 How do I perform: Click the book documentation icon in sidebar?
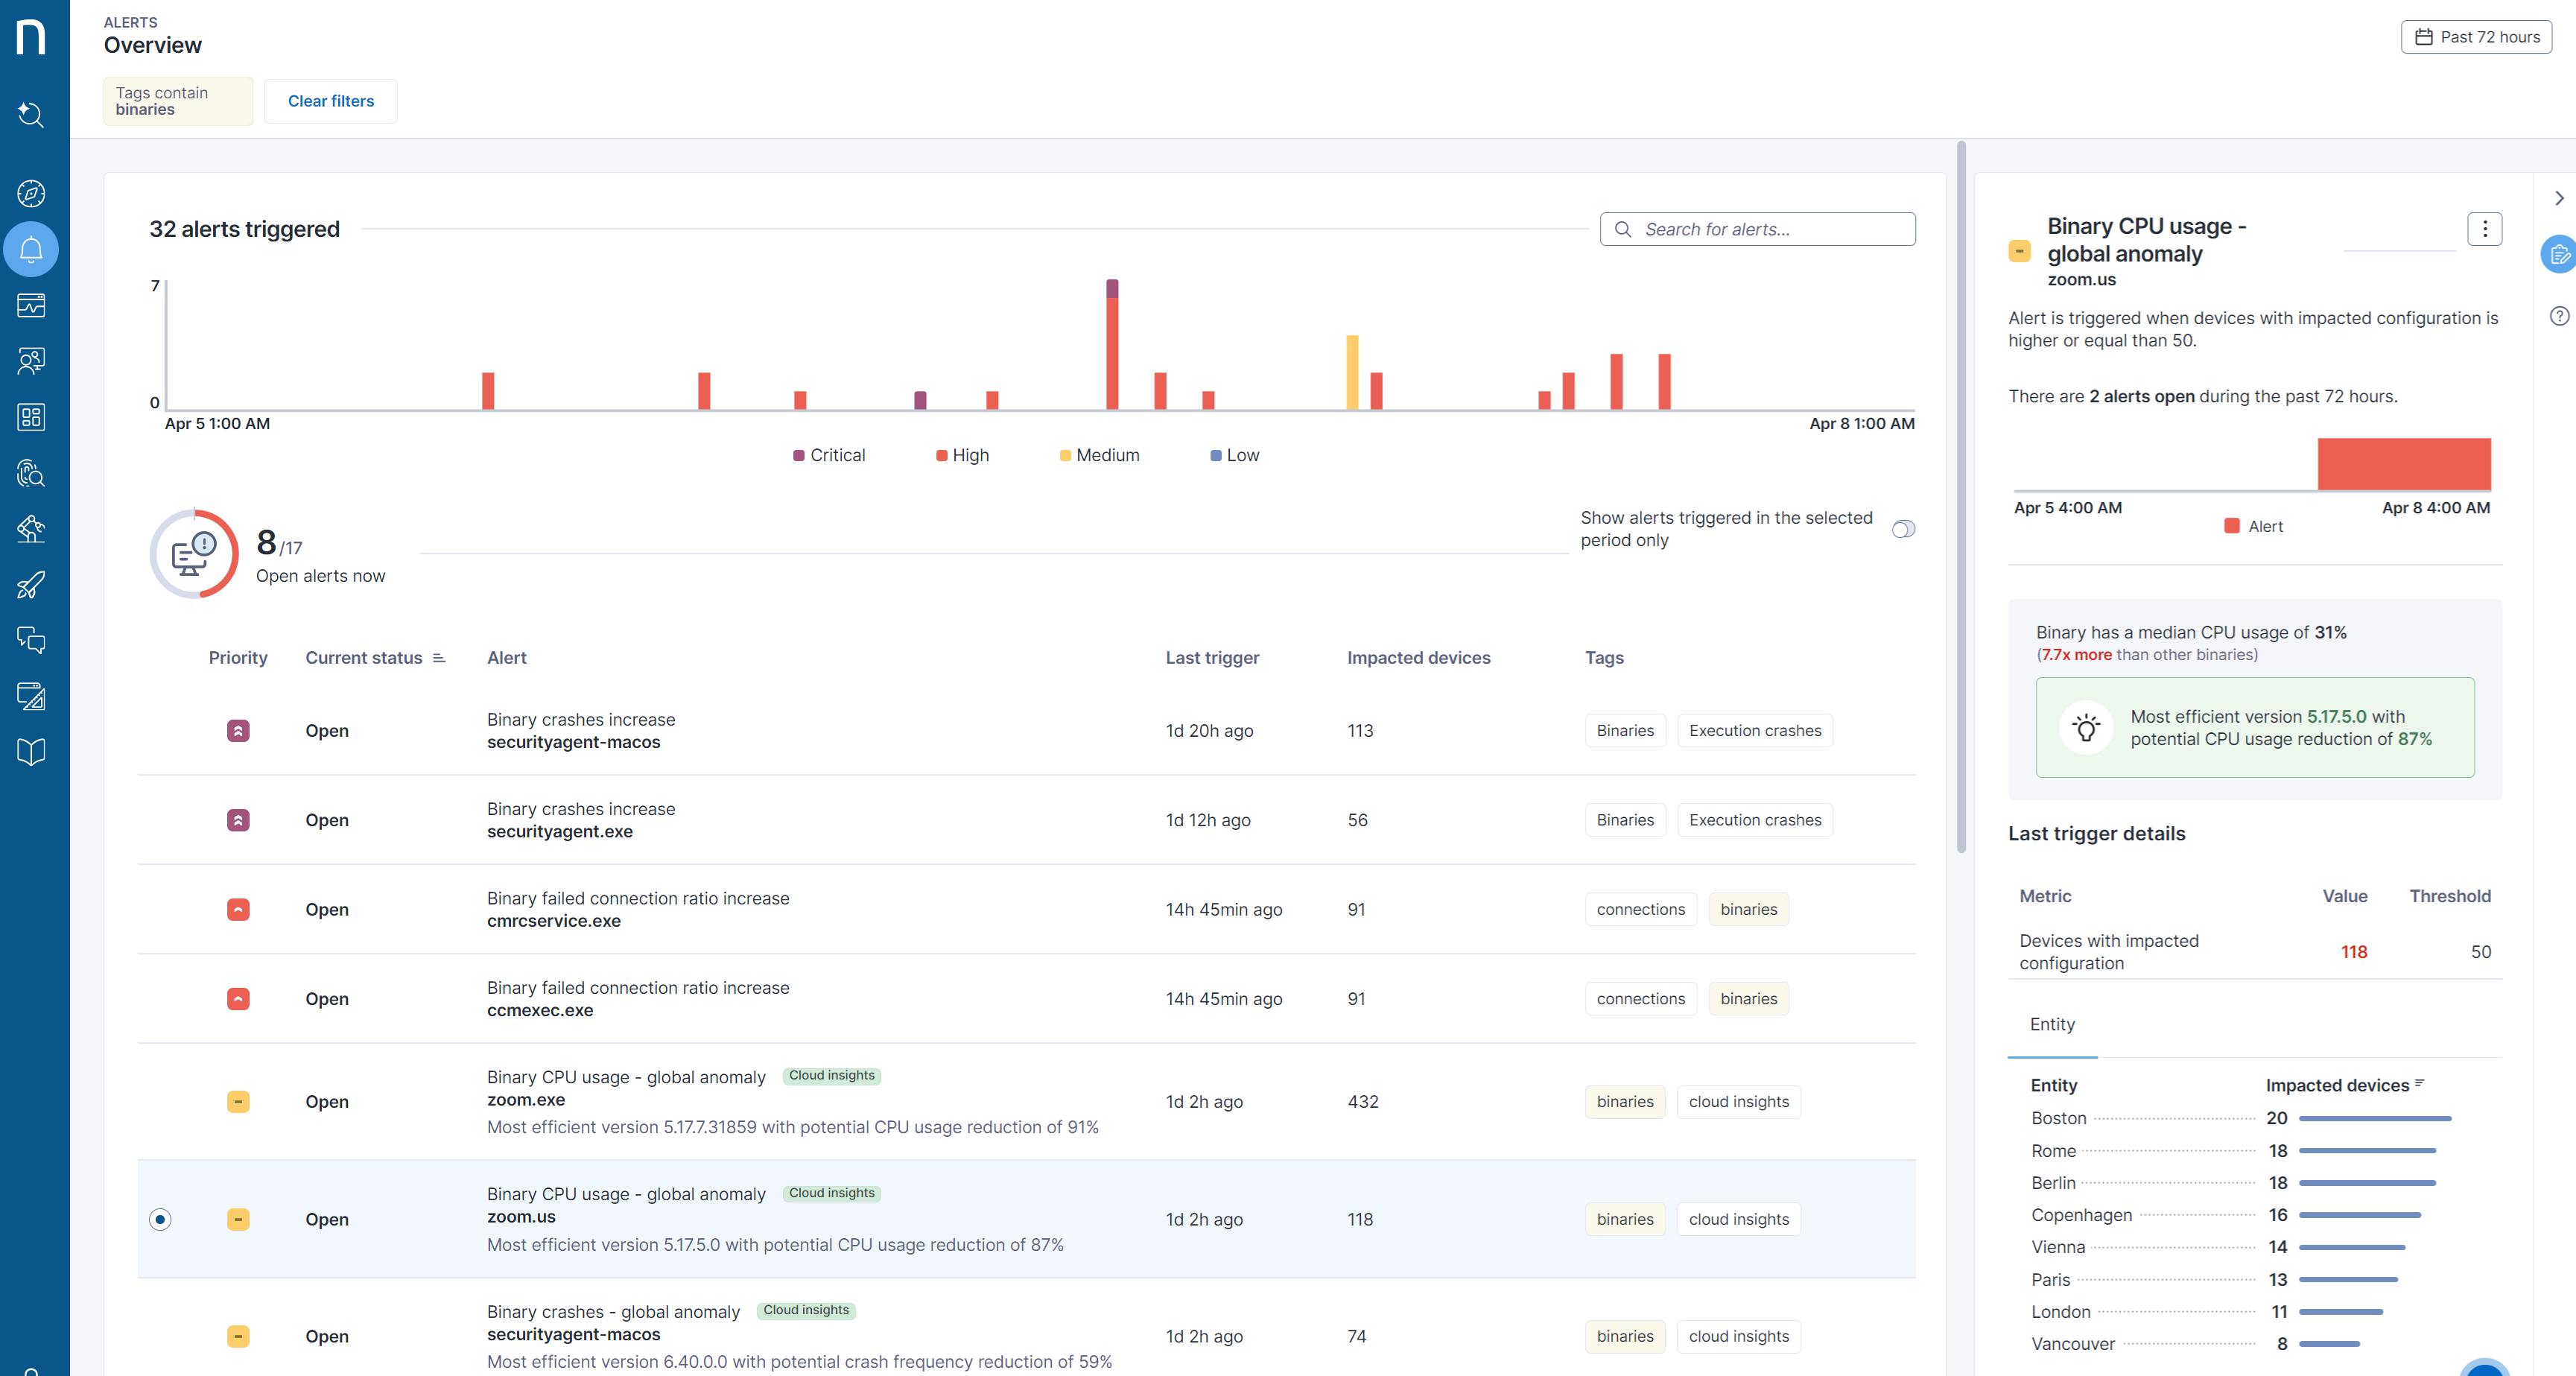pyautogui.click(x=31, y=752)
